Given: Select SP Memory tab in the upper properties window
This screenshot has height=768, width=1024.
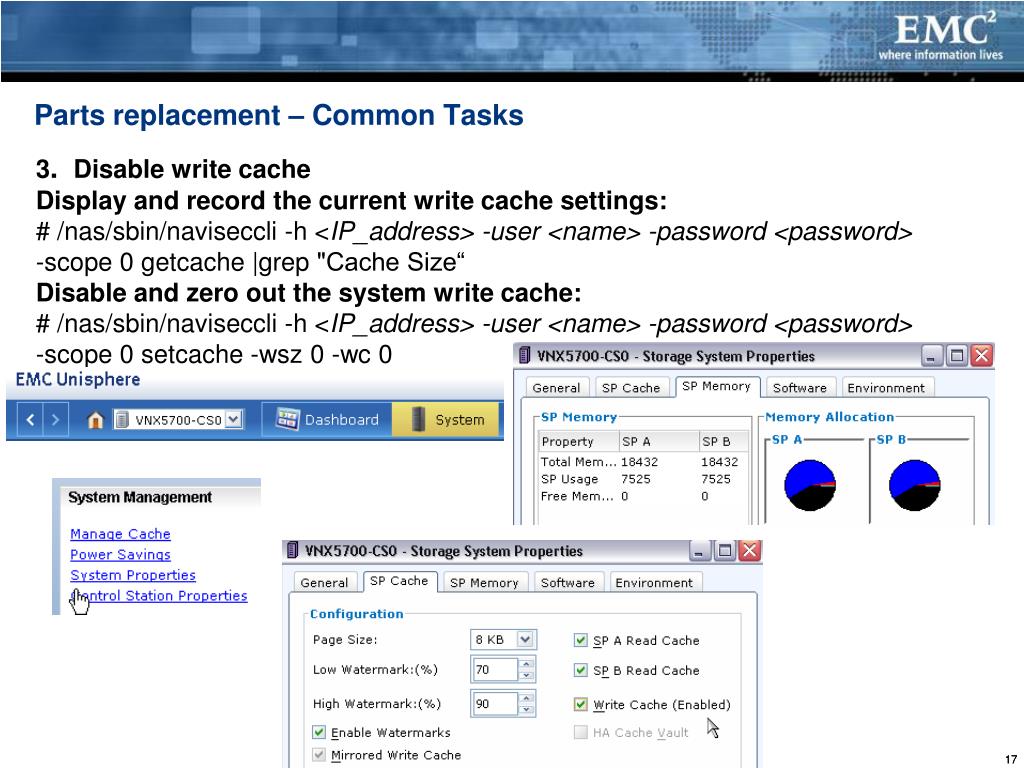Looking at the screenshot, I should (716, 386).
